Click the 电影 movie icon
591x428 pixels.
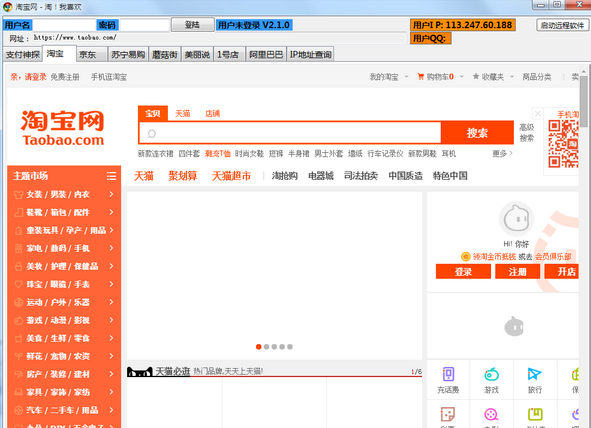pos(491,414)
